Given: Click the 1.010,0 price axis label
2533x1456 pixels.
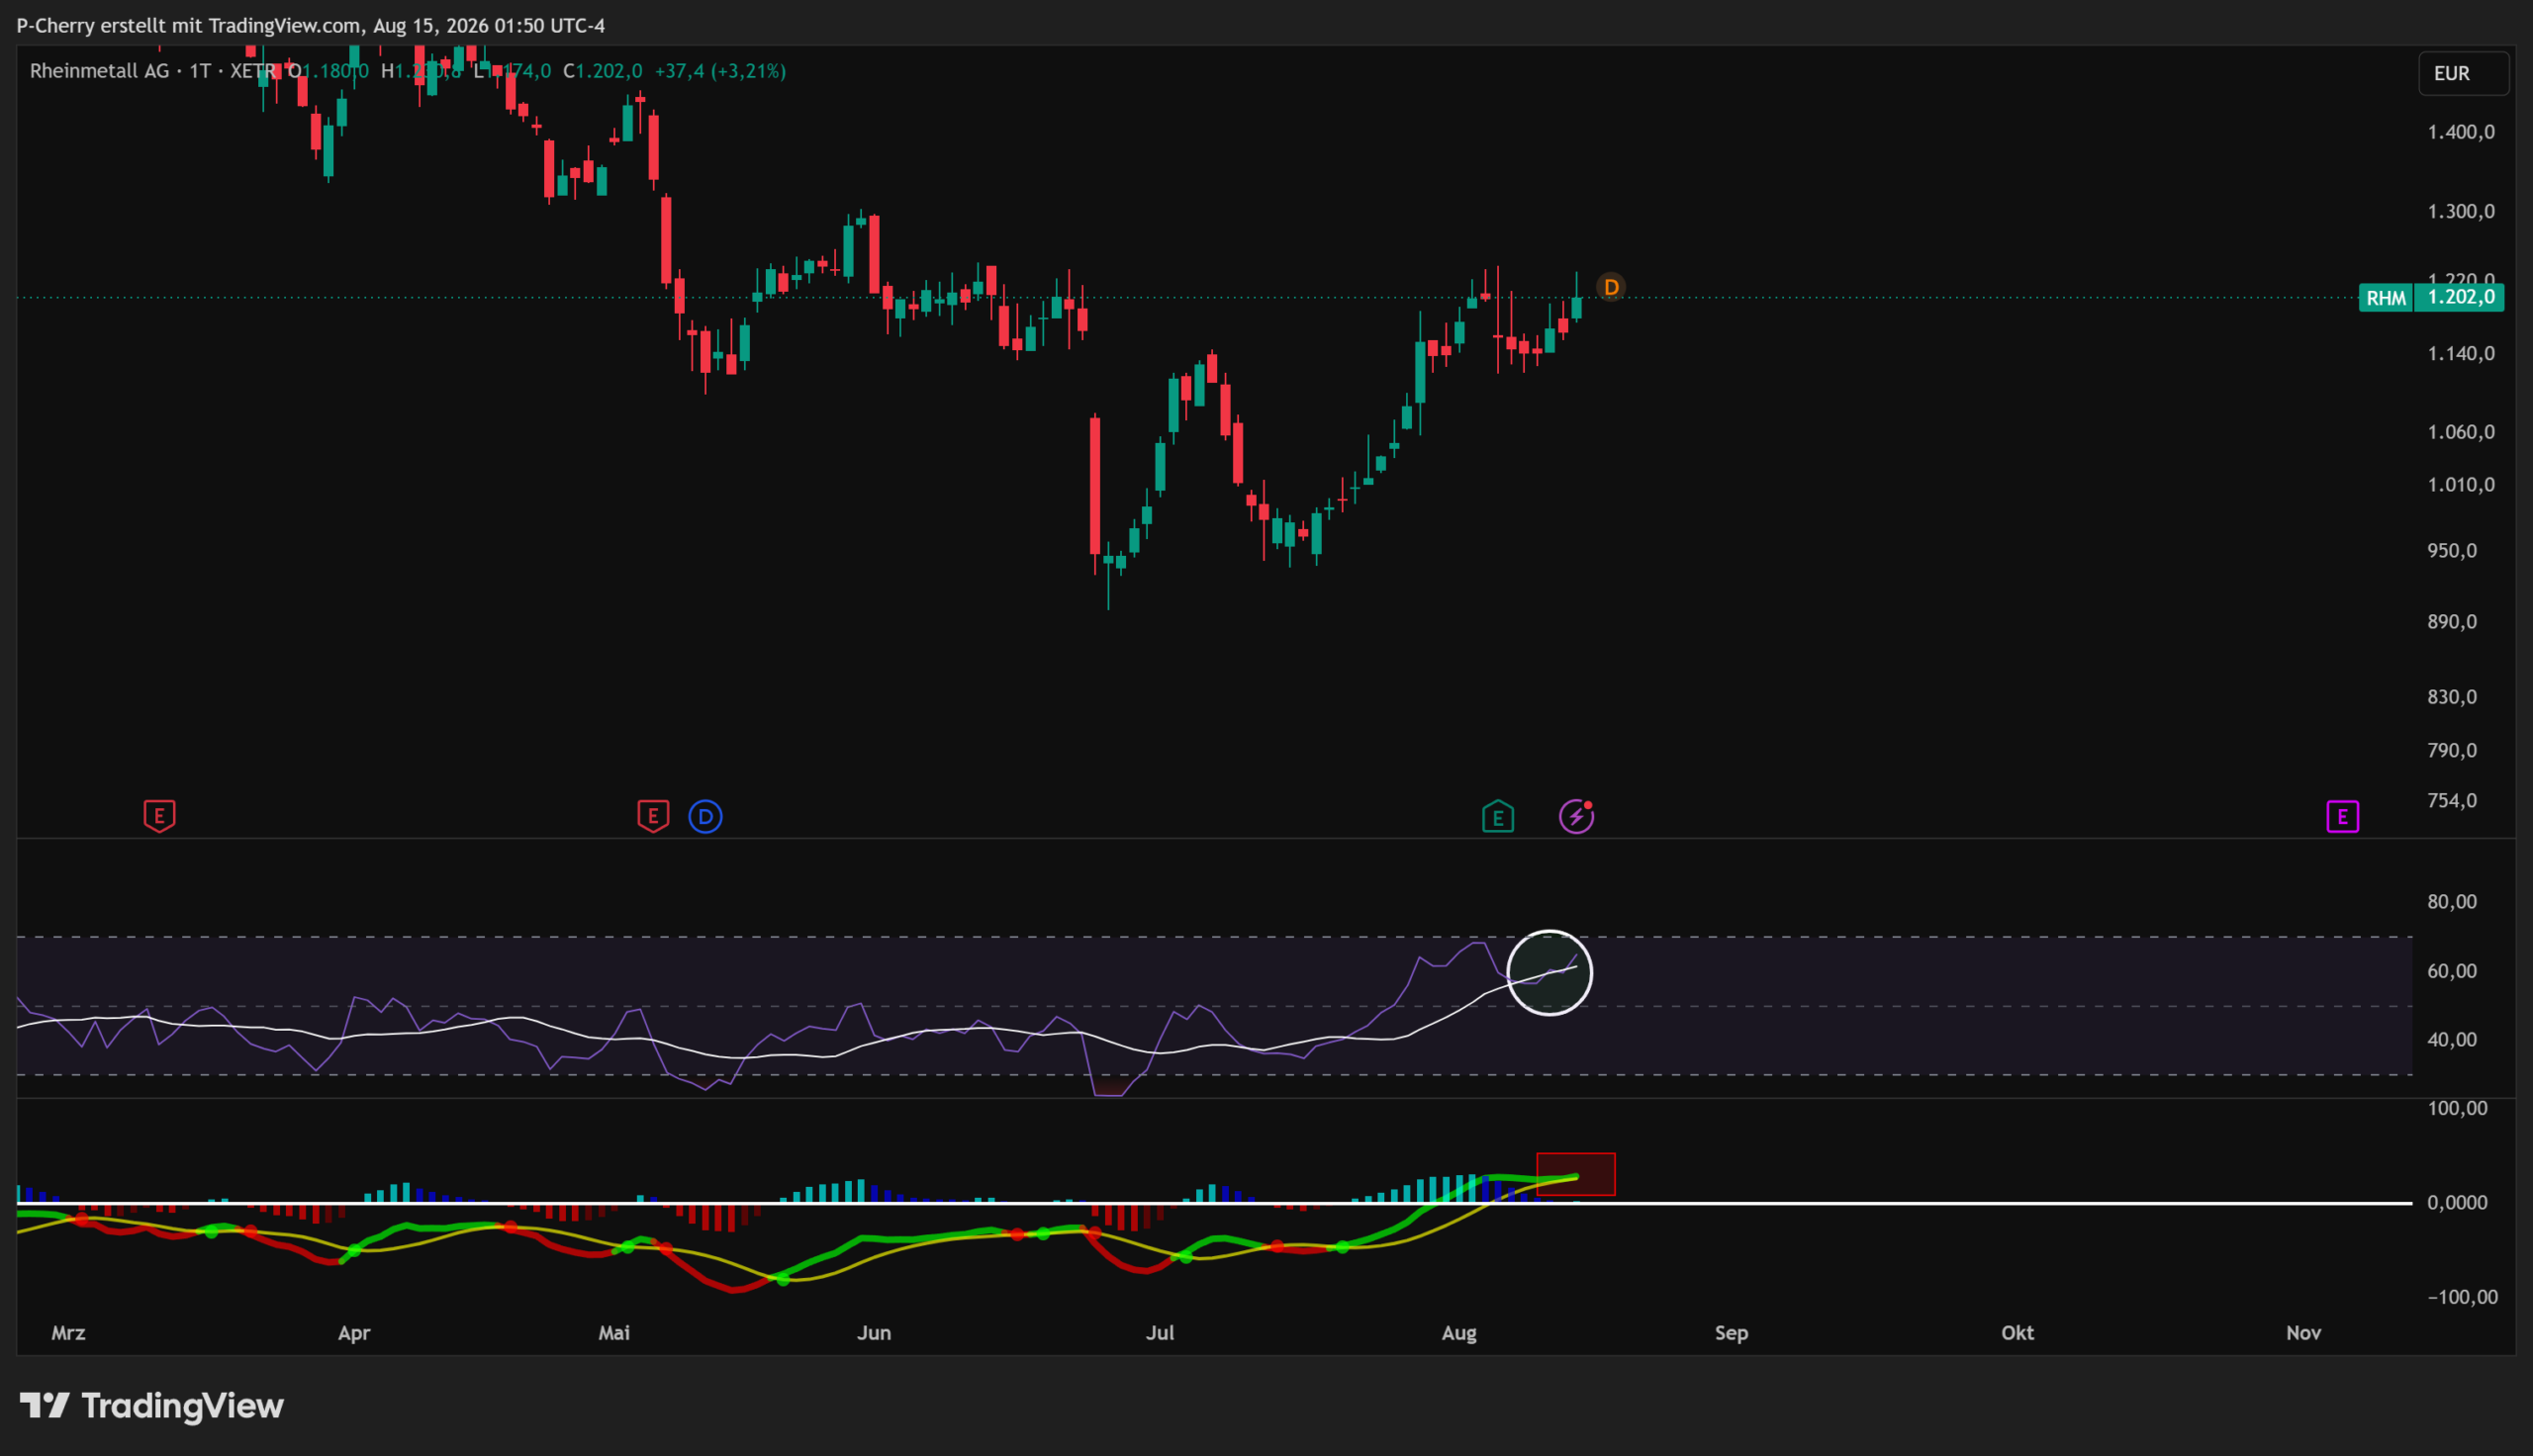Looking at the screenshot, I should [x=2461, y=485].
